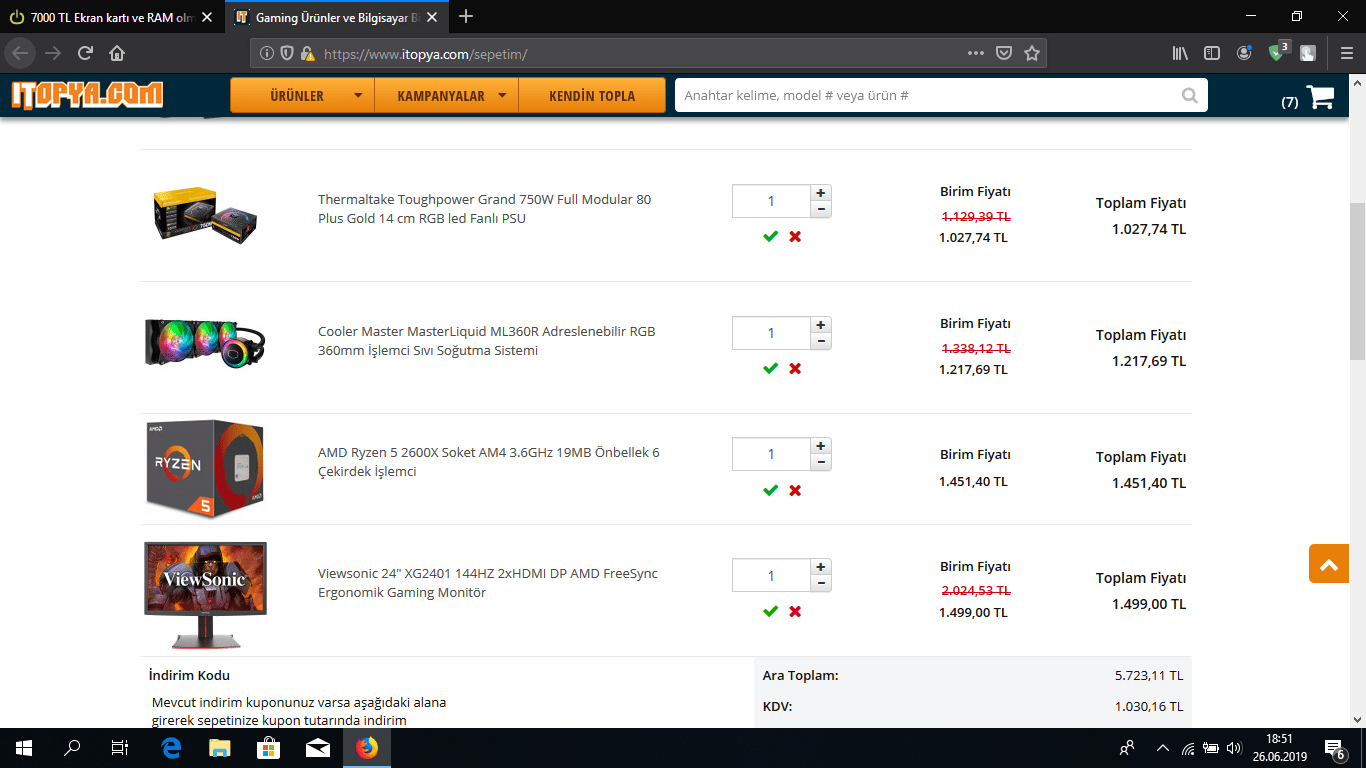
Task: Open the shopping cart icon in header
Action: (1320, 97)
